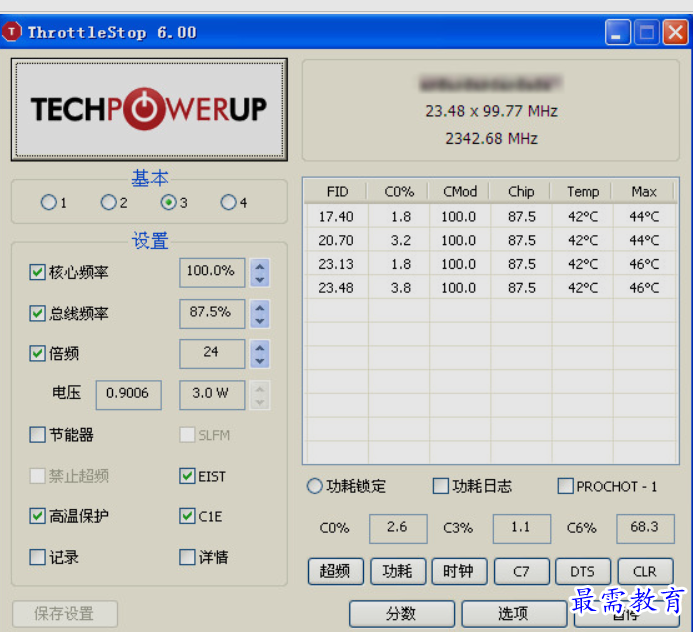This screenshot has width=693, height=632.
Task: Open the 超频 overclock button
Action: [x=335, y=571]
